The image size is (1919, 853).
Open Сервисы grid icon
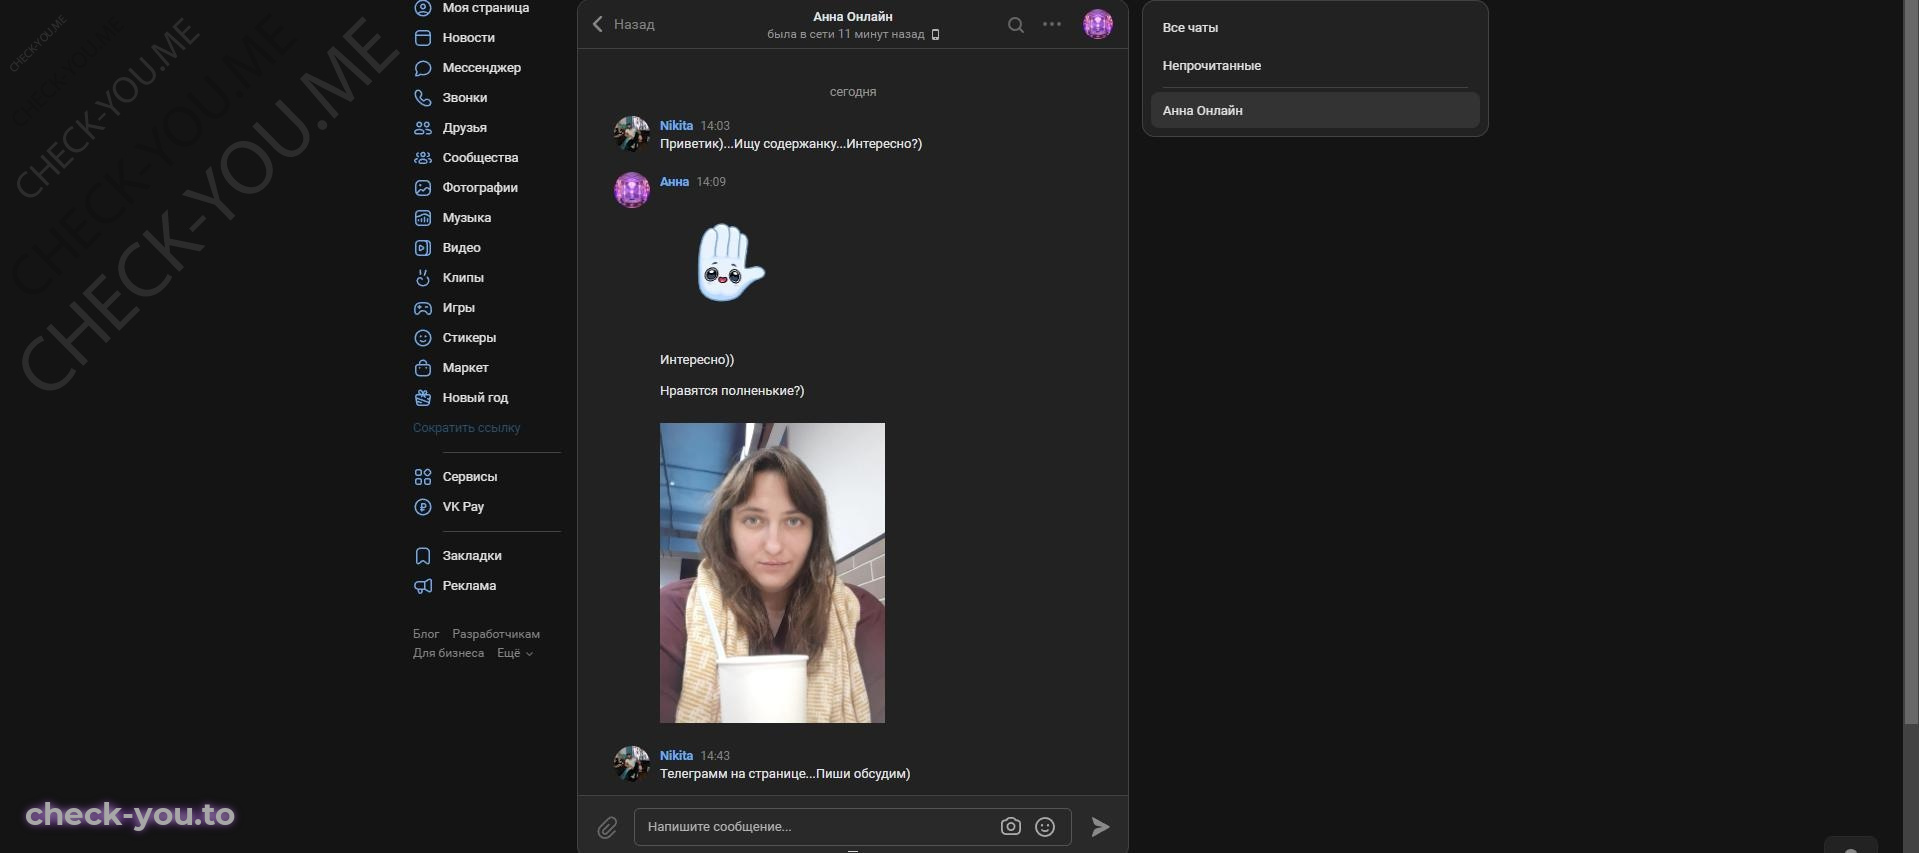coord(423,477)
